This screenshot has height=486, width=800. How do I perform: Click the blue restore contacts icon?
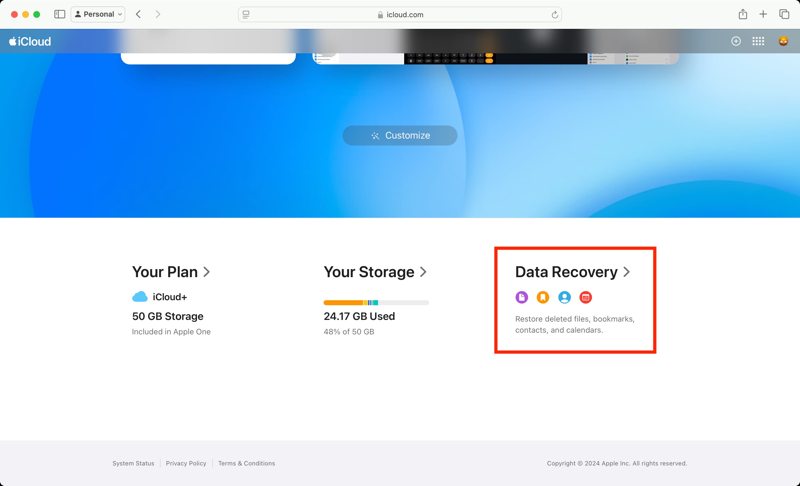564,297
